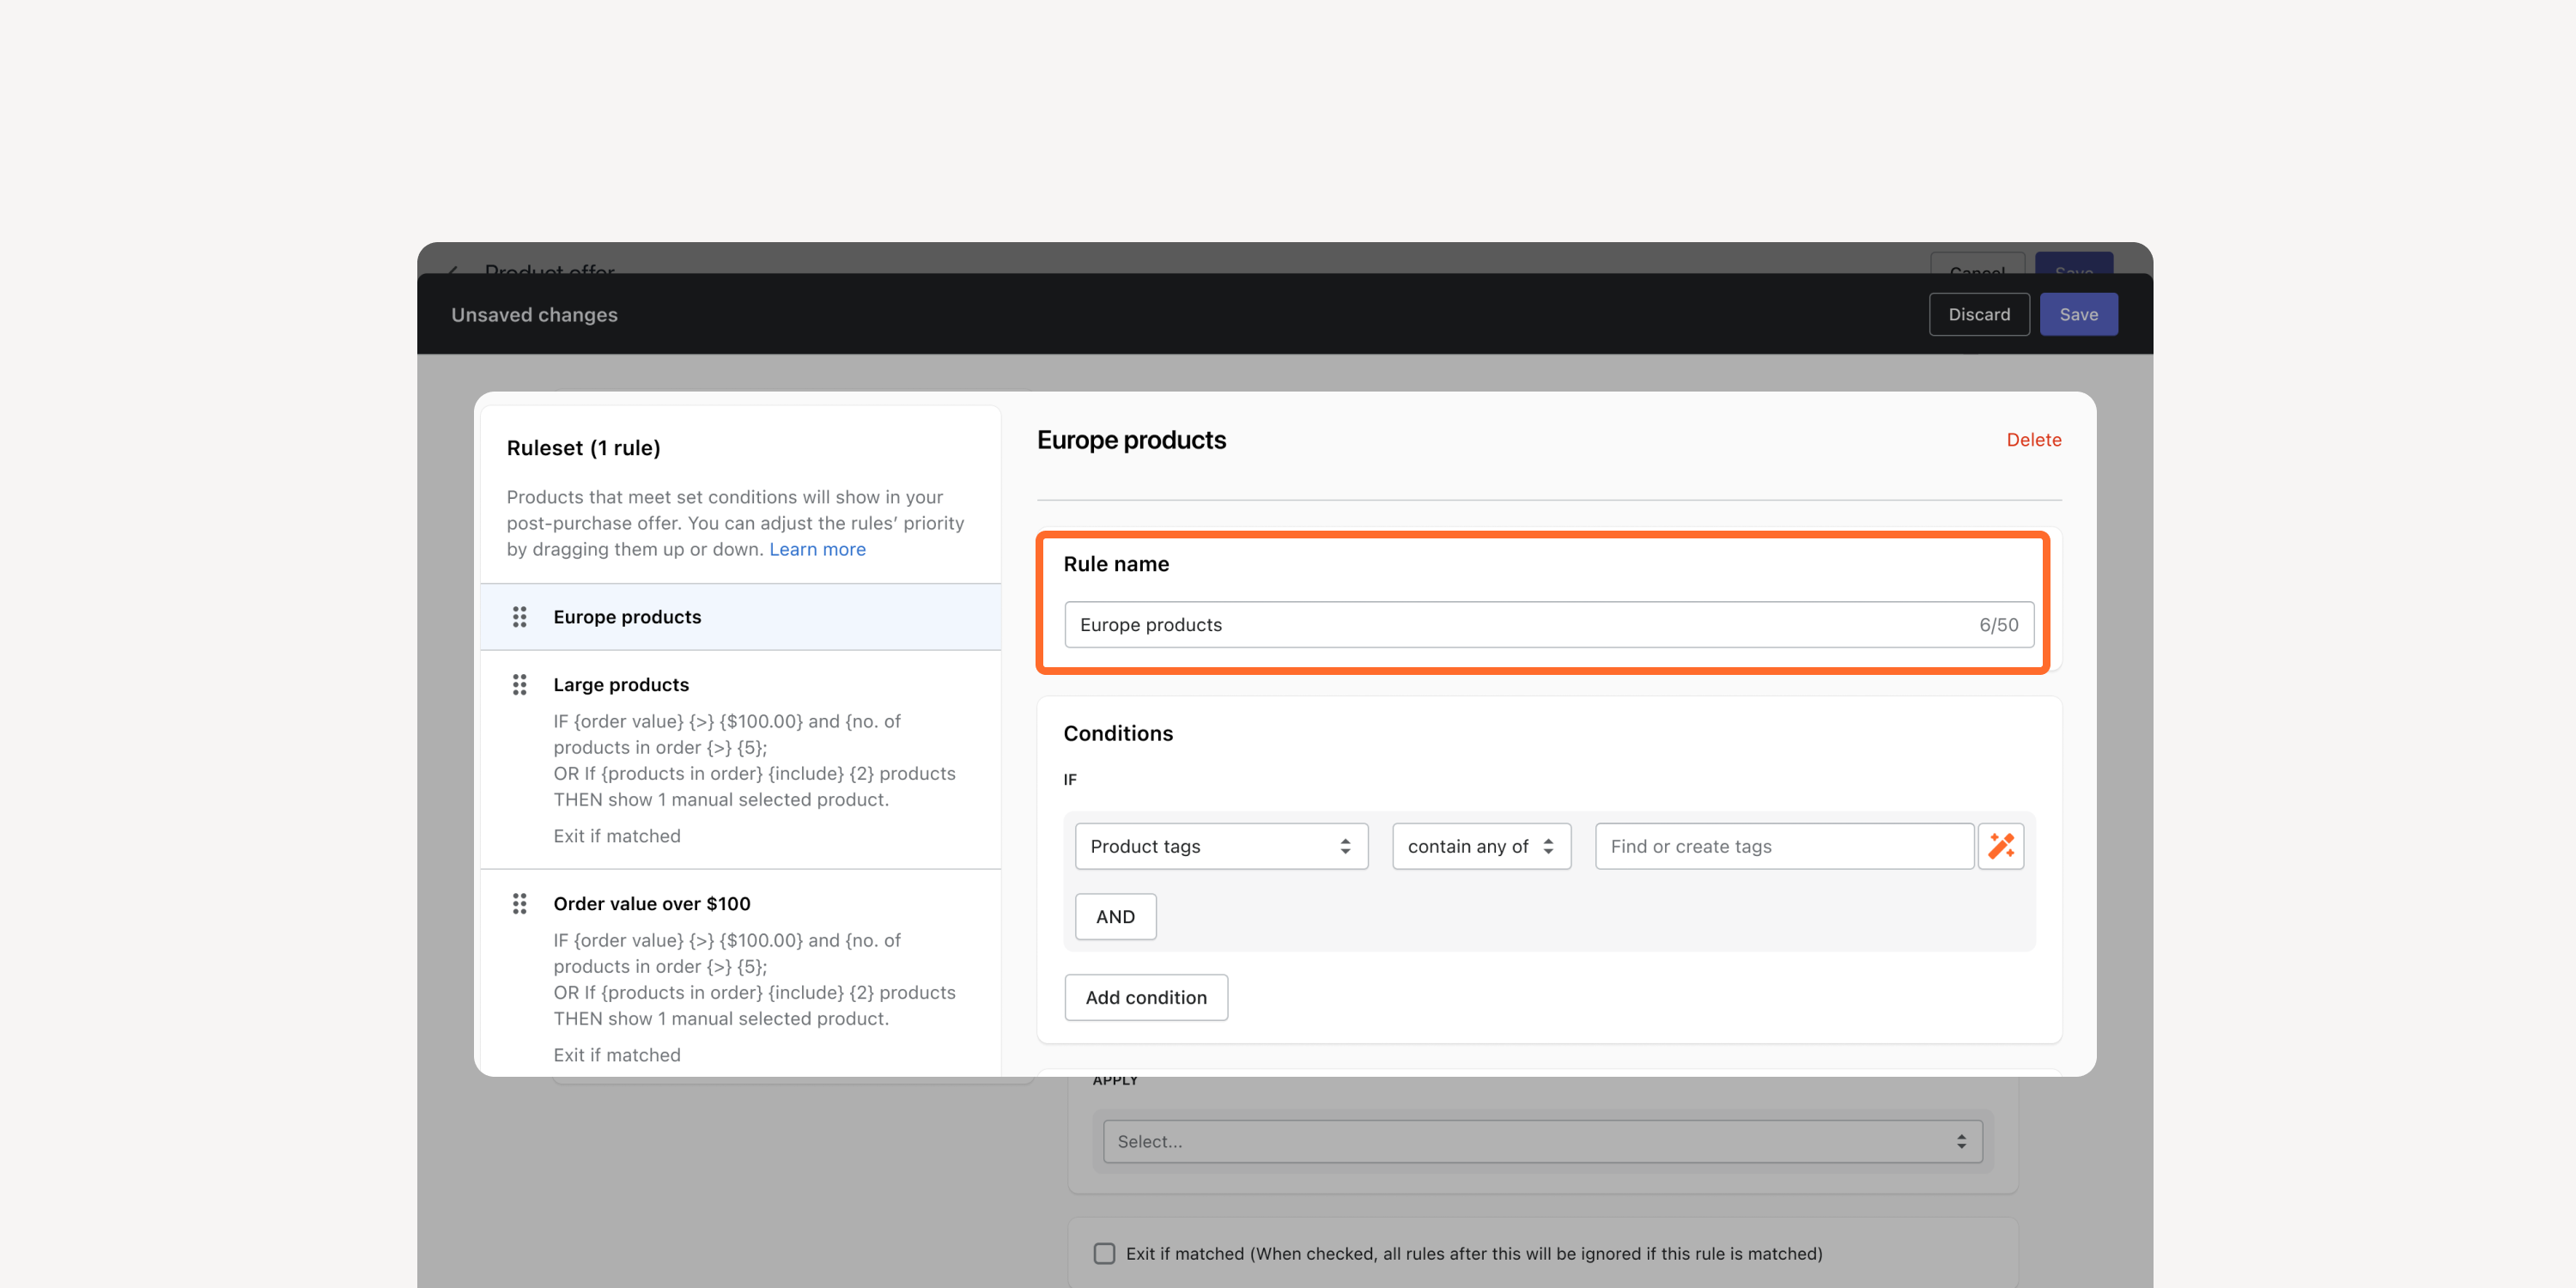Image resolution: width=2576 pixels, height=1288 pixels.
Task: Click Exit if matched under Large products
Action: pos(616,836)
